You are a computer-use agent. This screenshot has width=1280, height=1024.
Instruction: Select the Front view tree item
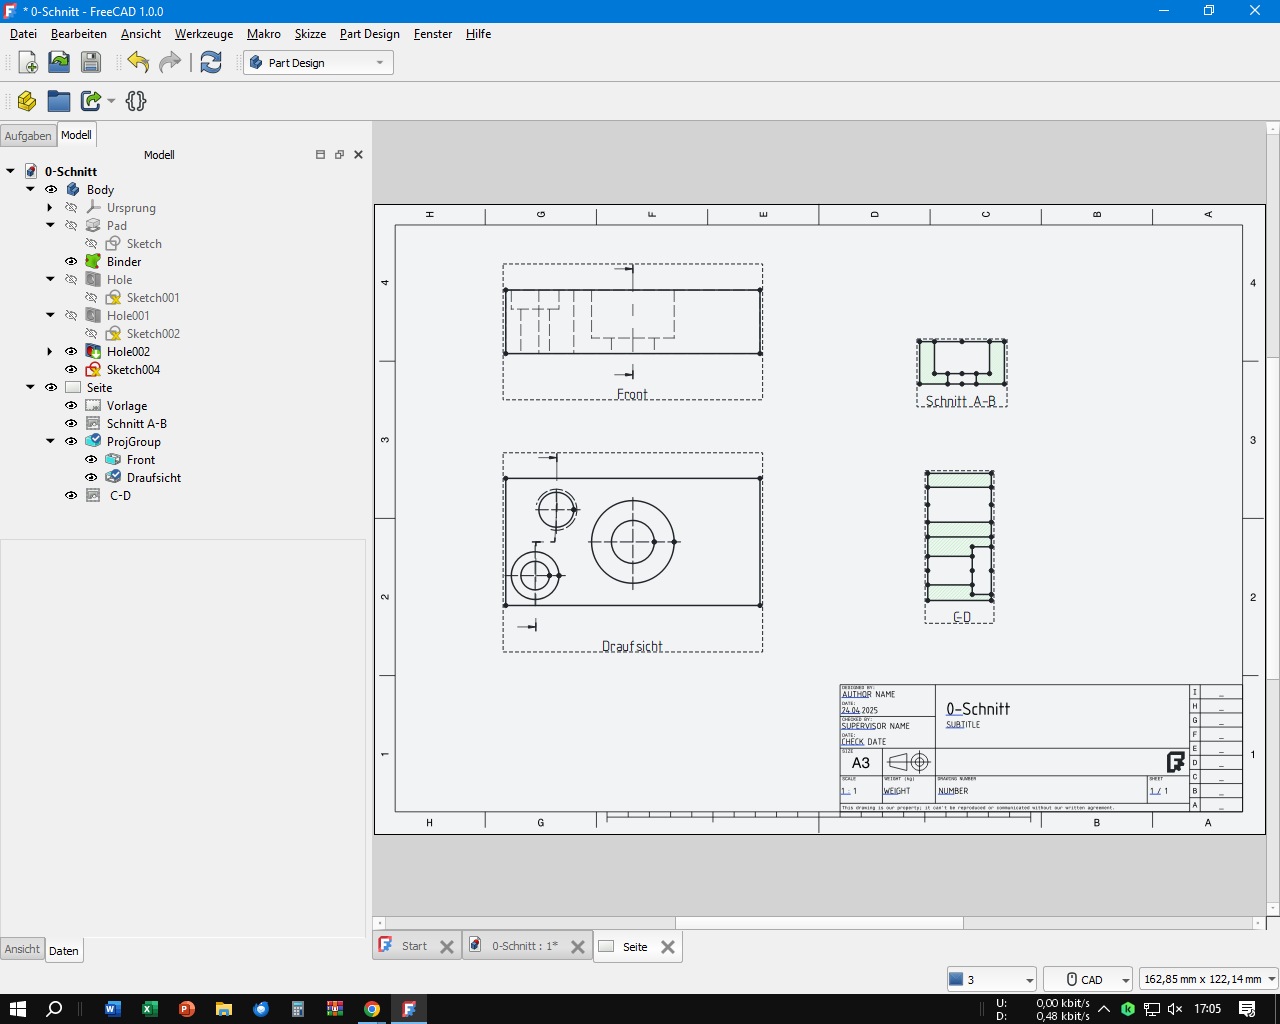[x=141, y=459]
